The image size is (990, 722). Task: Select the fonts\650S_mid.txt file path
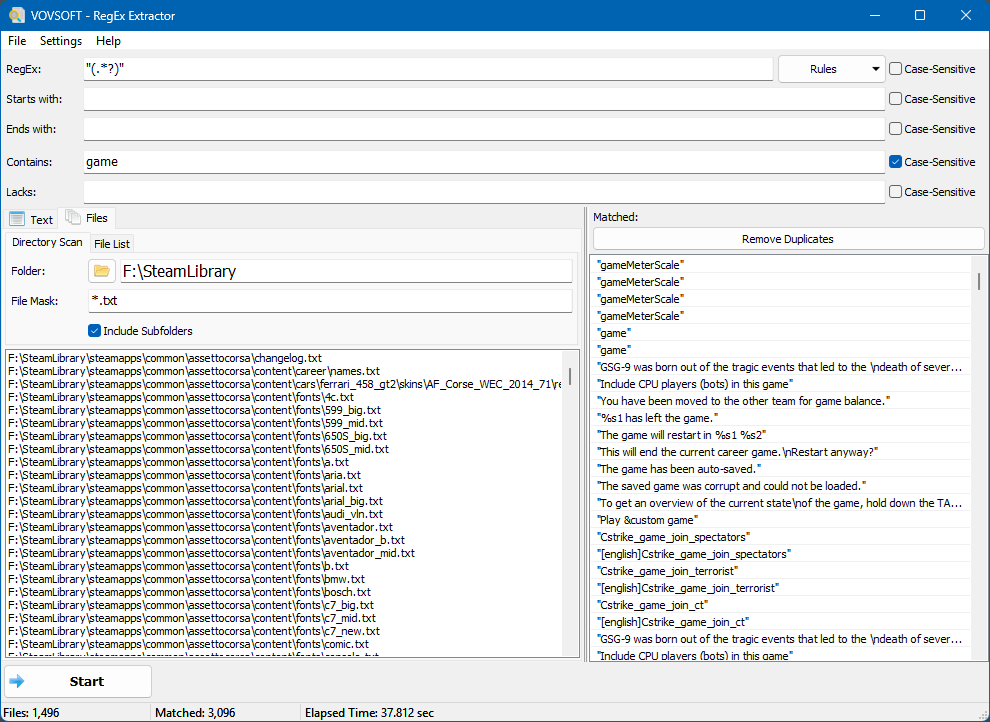(x=198, y=449)
